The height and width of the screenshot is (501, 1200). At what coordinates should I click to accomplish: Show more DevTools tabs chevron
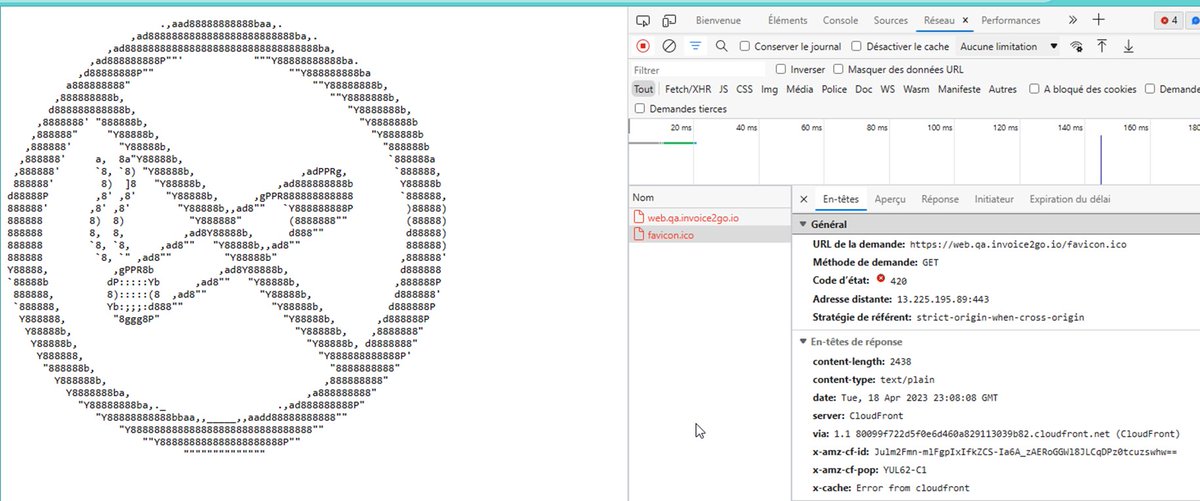[x=1073, y=20]
